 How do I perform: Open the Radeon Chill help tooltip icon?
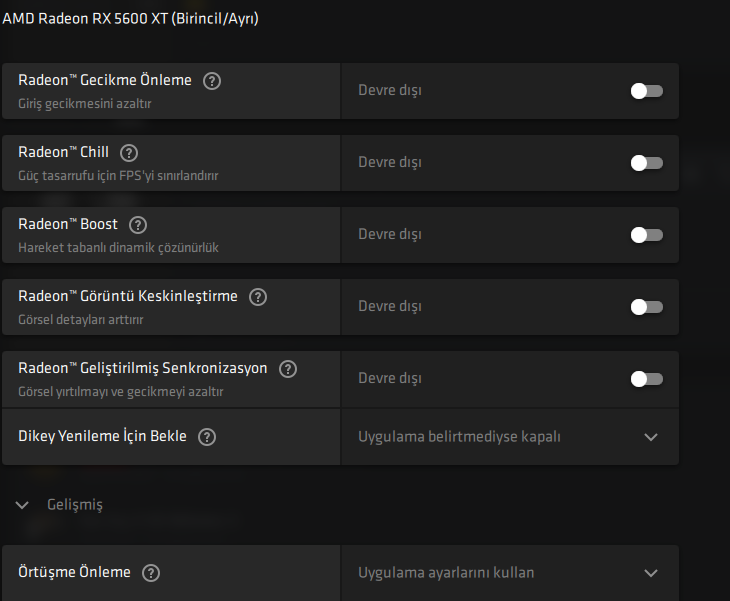click(129, 153)
